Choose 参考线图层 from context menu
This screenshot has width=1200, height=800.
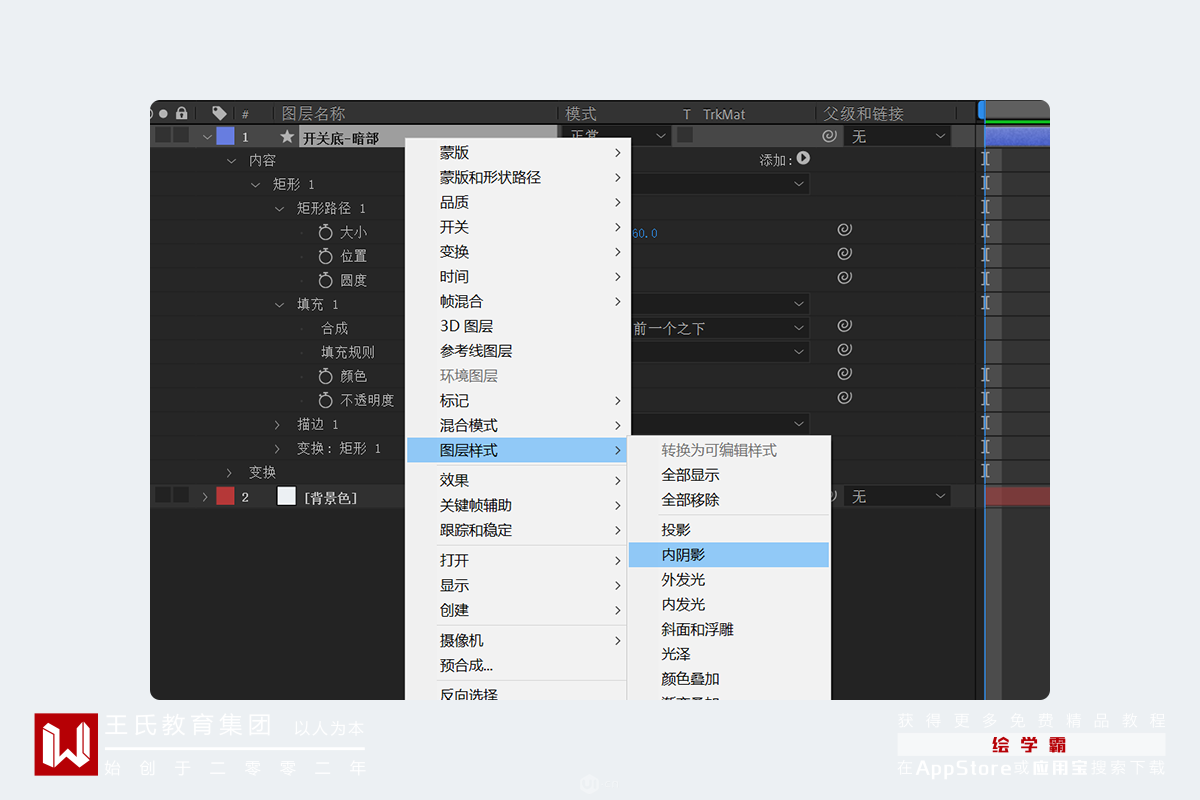518,351
